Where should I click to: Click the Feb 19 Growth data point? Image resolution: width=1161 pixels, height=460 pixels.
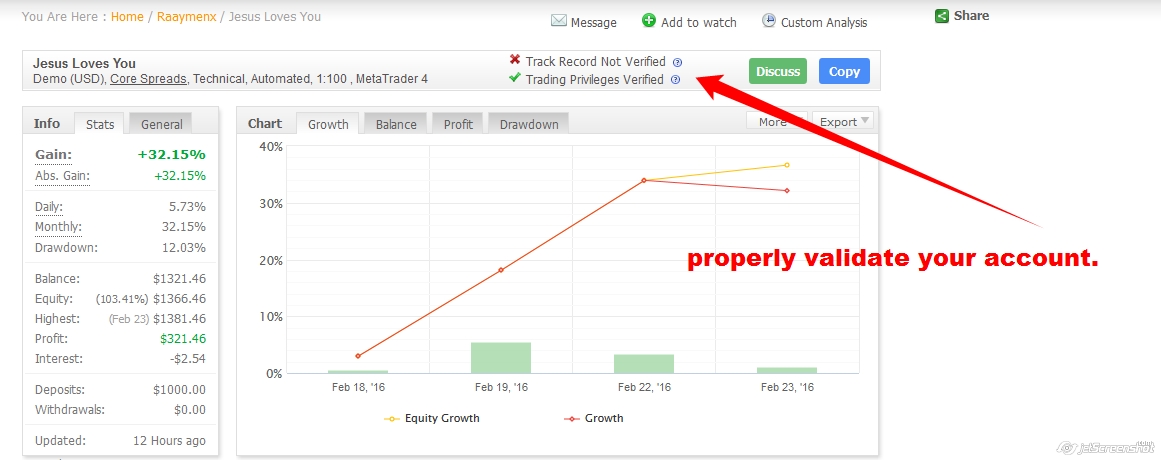coord(501,270)
